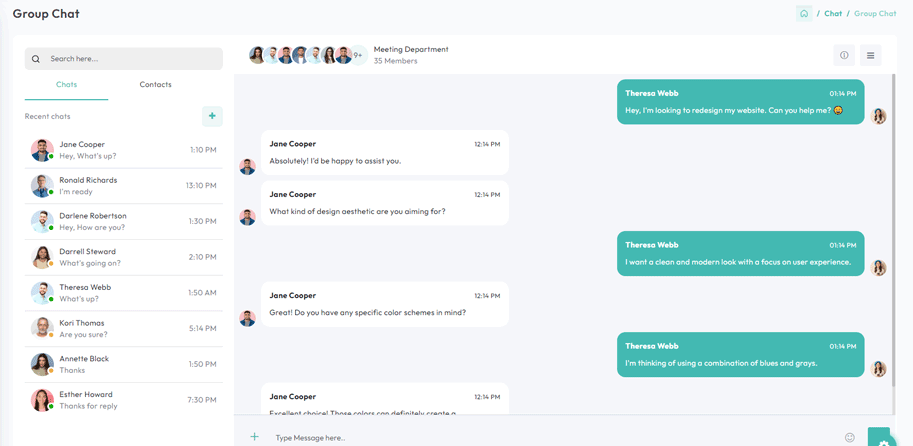The height and width of the screenshot is (446, 913).
Task: Open the settings gear button
Action: (882, 440)
